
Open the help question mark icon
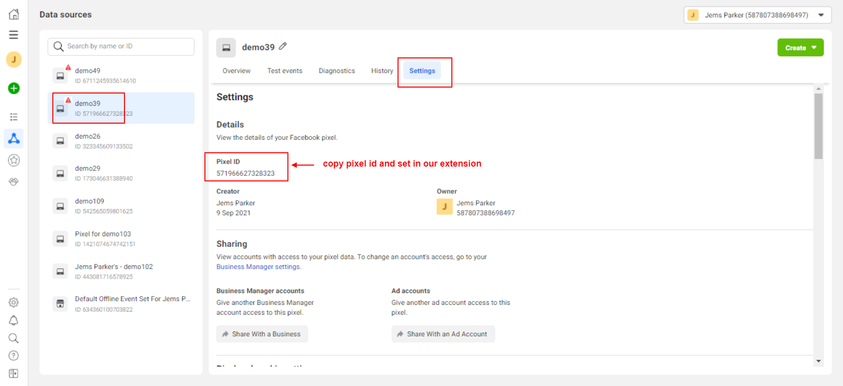pyautogui.click(x=14, y=355)
